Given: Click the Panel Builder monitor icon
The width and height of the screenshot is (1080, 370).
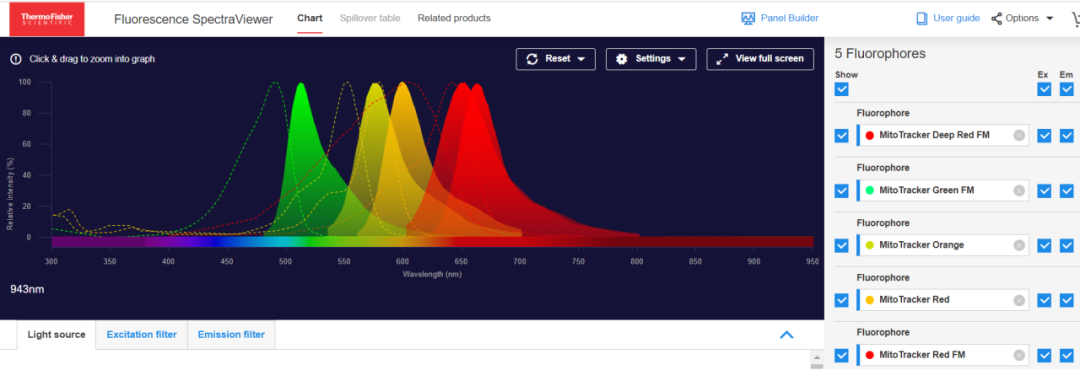Looking at the screenshot, I should pos(748,19).
